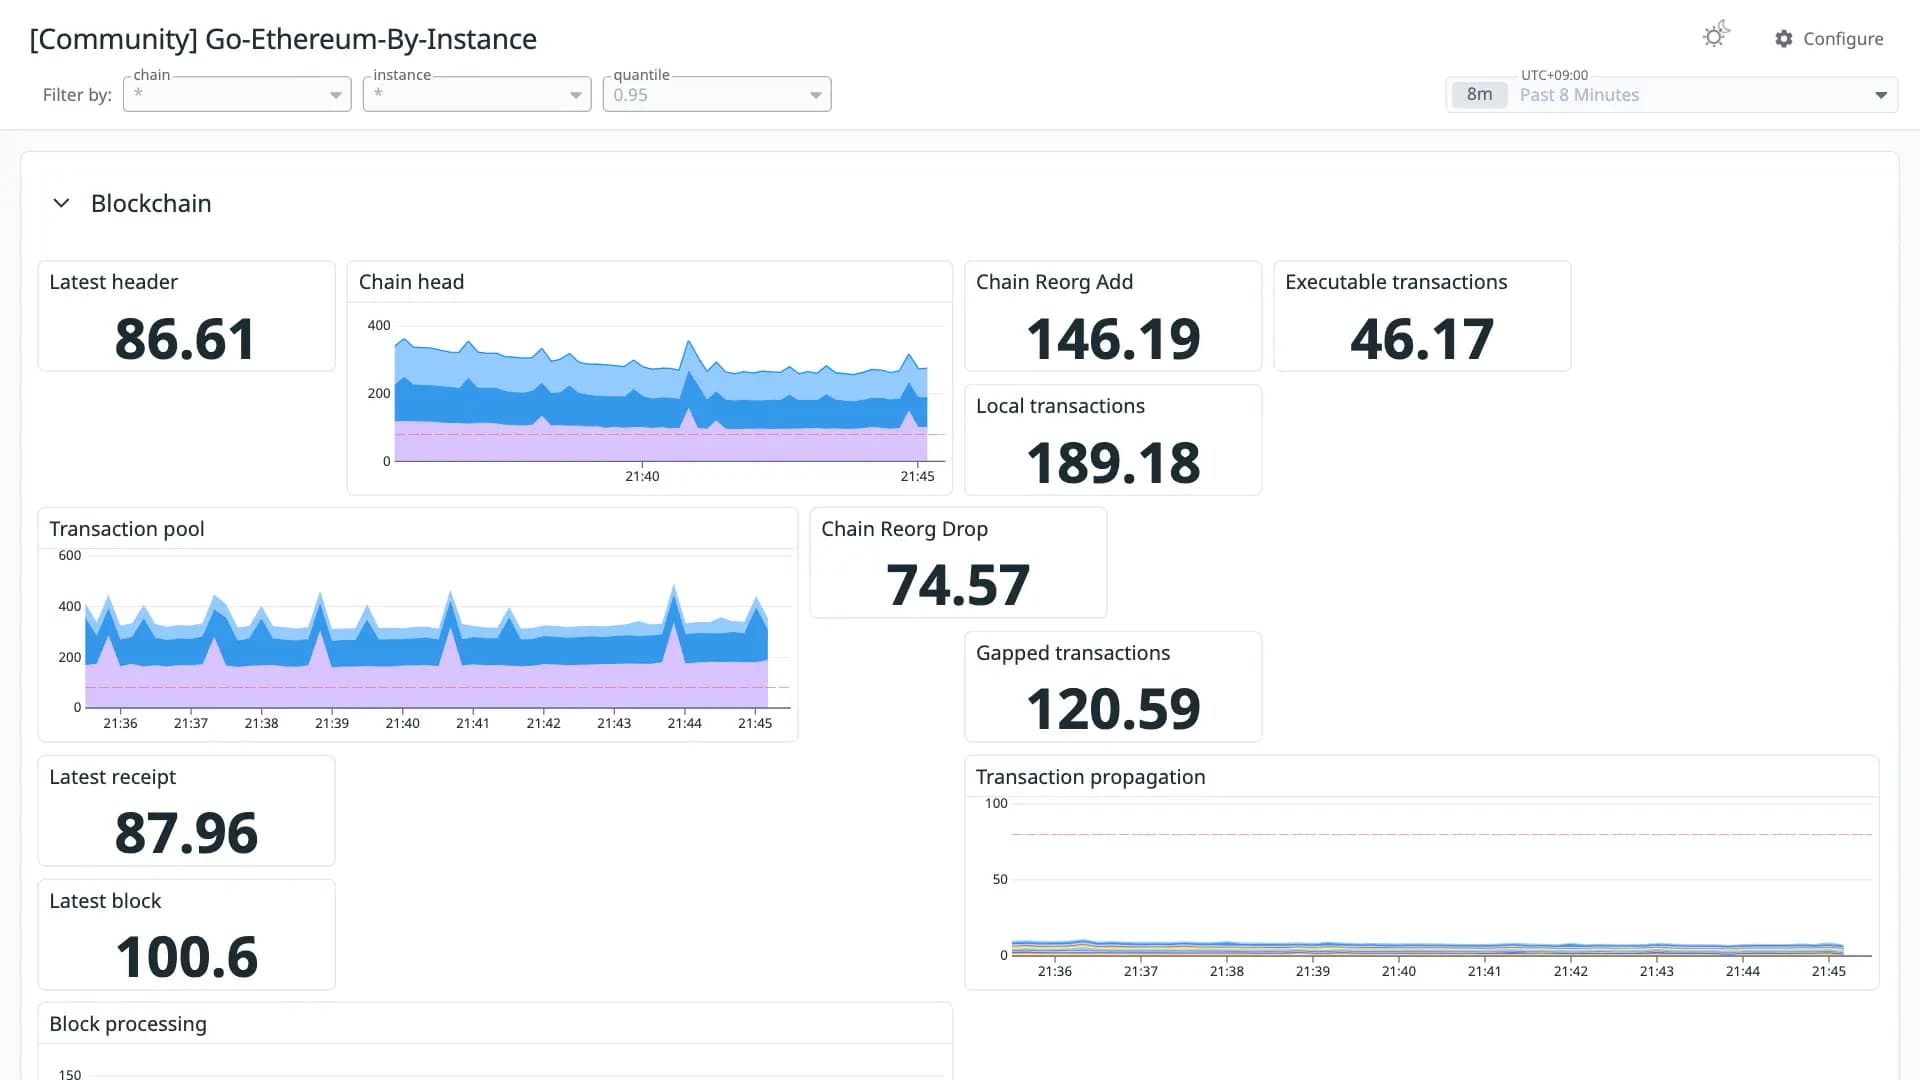
Task: Click the Block processing widget title
Action: (128, 1024)
